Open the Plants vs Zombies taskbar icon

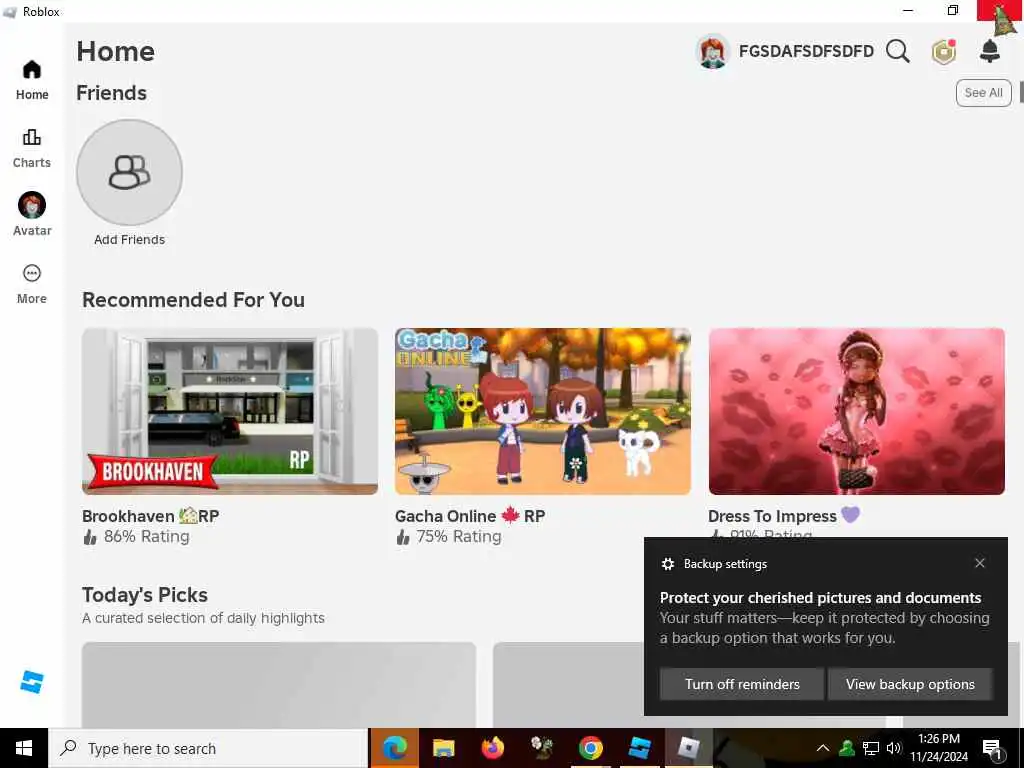tap(541, 748)
